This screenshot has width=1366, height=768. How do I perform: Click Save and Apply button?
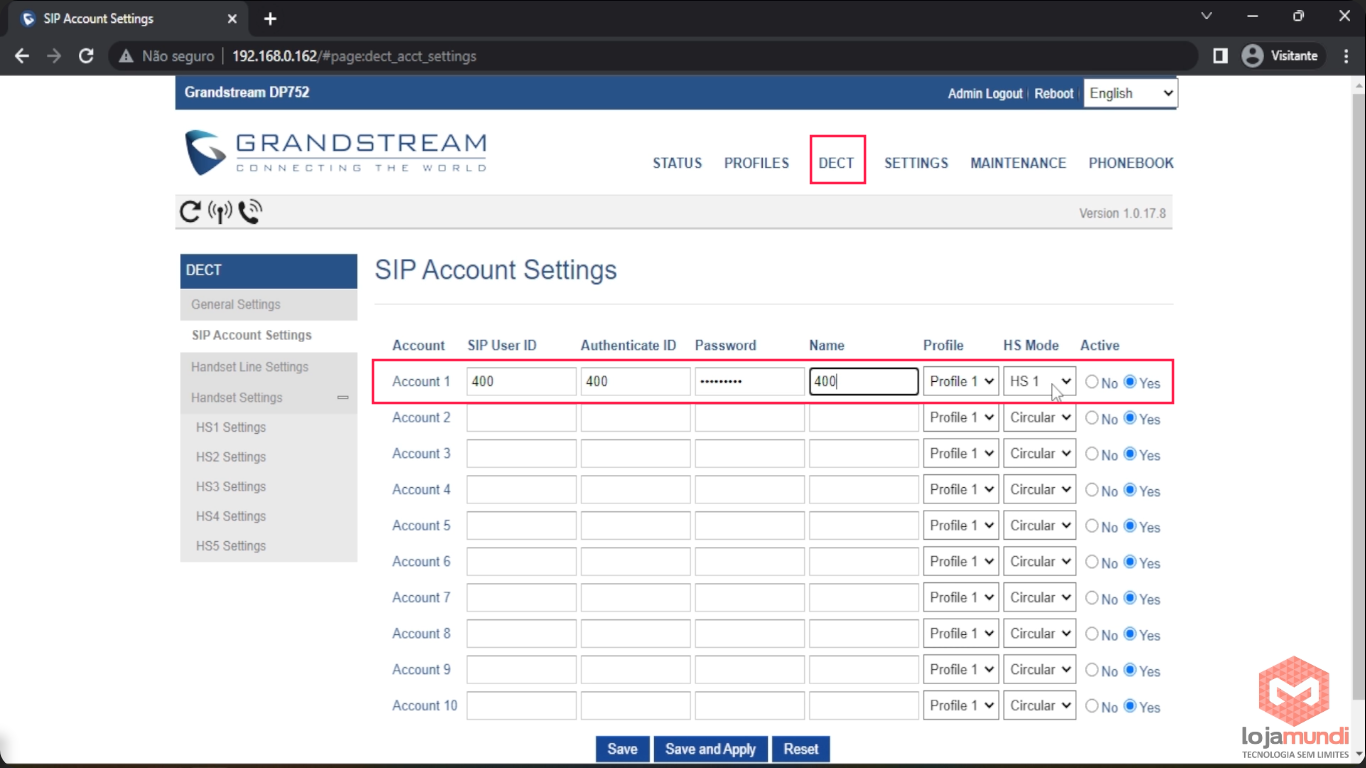711,749
